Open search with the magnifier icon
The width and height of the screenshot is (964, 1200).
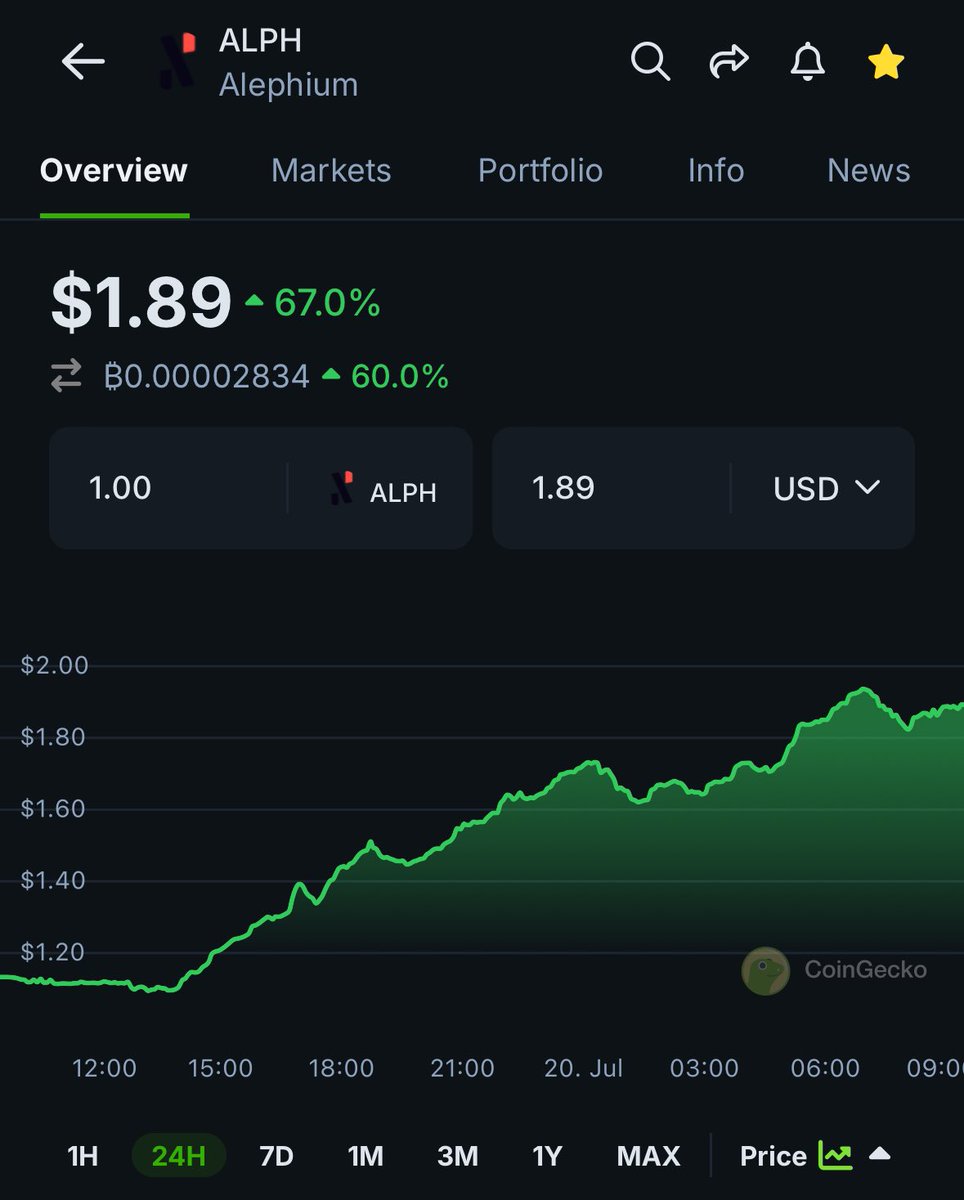(x=650, y=62)
